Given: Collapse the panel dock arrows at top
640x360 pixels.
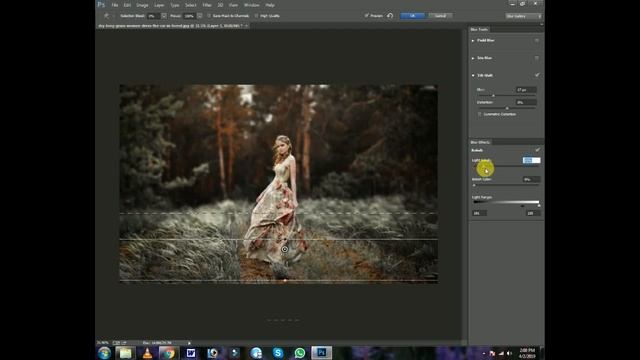Looking at the screenshot, I should click(541, 24).
